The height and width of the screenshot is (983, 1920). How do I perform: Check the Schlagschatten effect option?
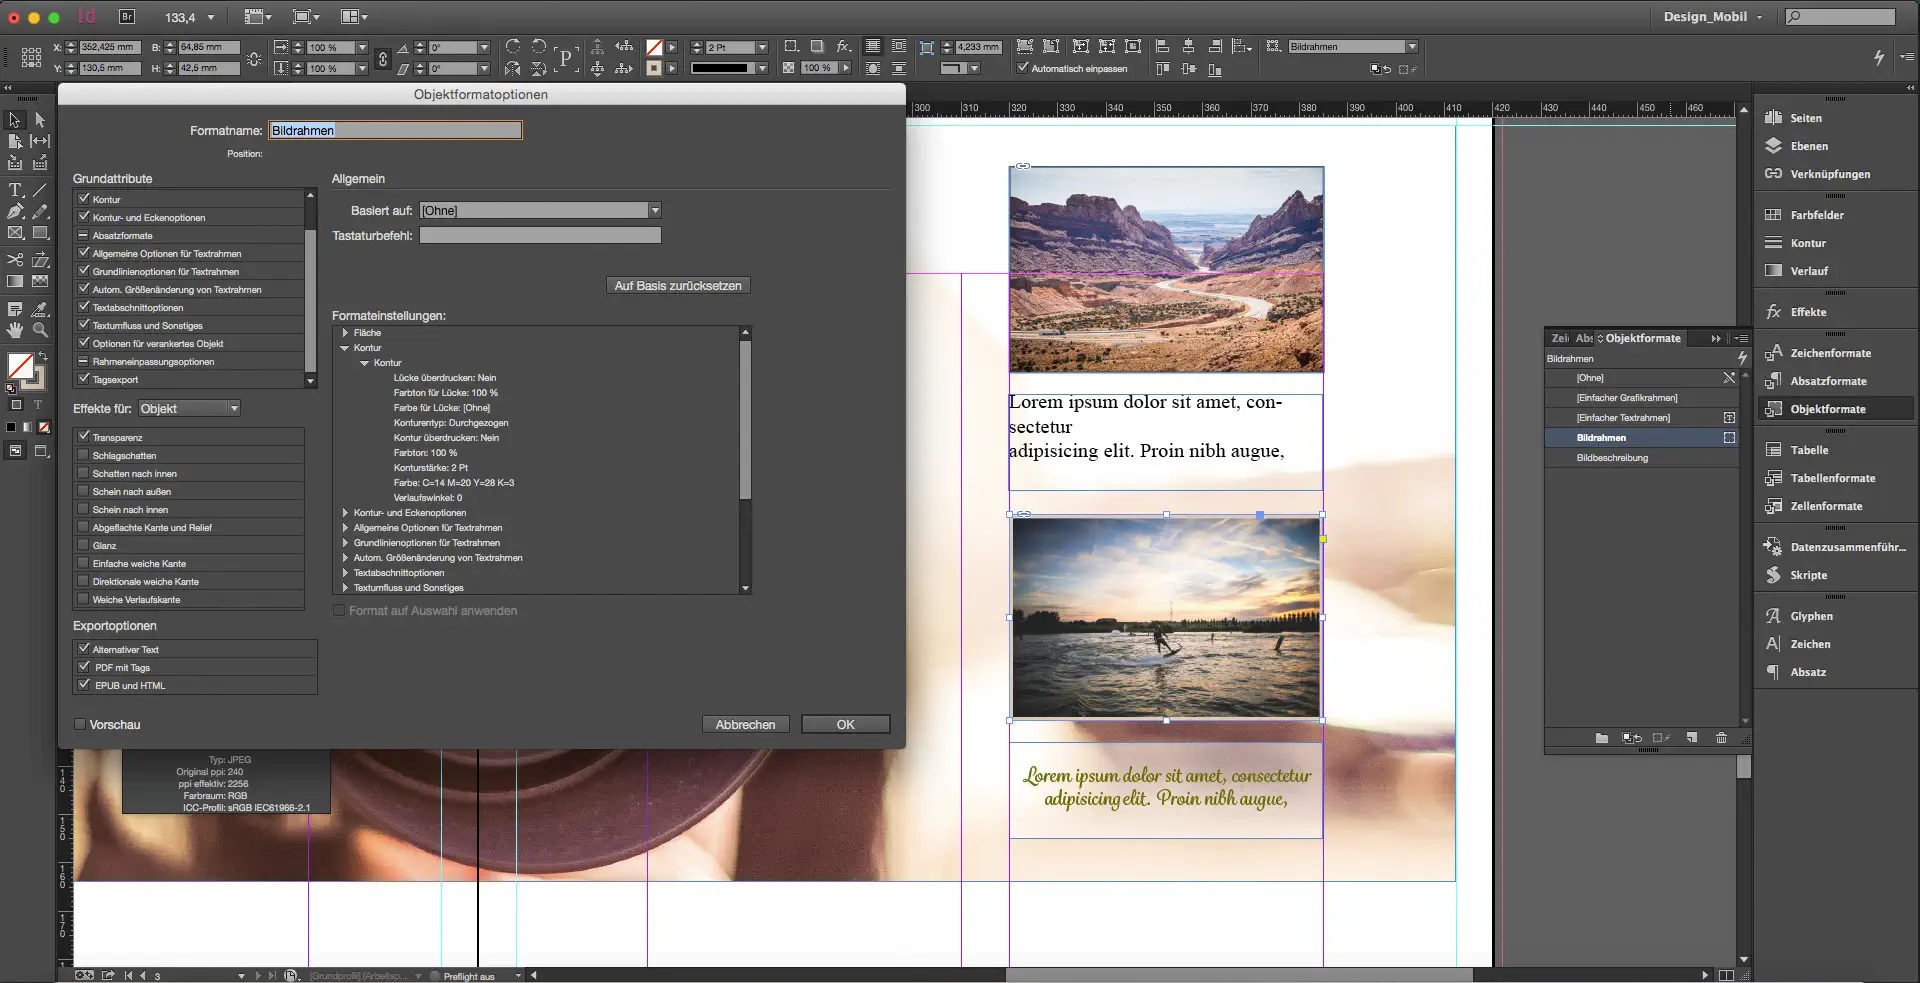click(x=83, y=454)
